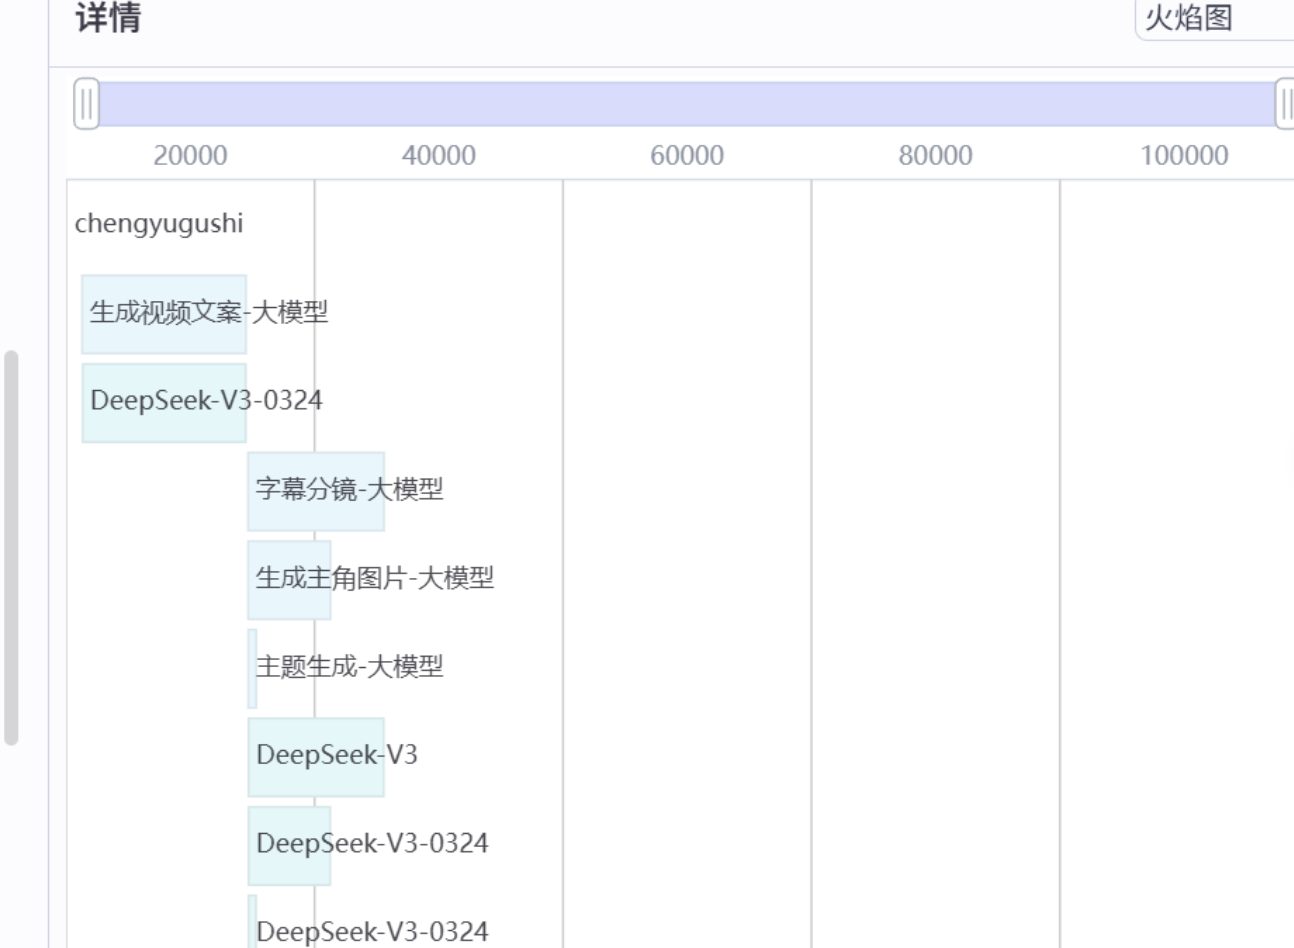Click the 40000 axis label

[x=438, y=155]
